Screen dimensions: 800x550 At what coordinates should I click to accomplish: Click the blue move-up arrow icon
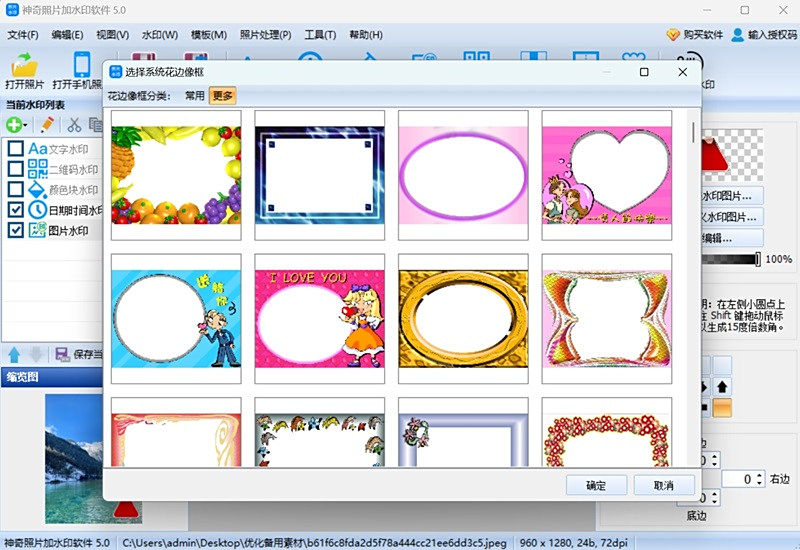(x=14, y=354)
